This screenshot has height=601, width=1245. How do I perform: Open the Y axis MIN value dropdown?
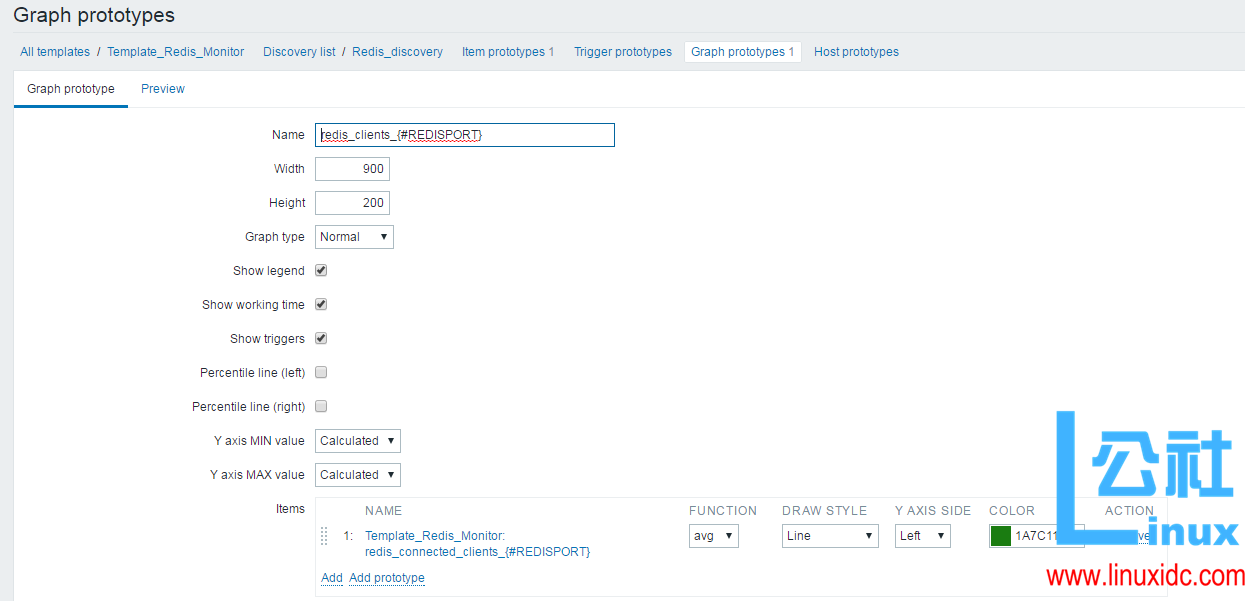pos(357,440)
